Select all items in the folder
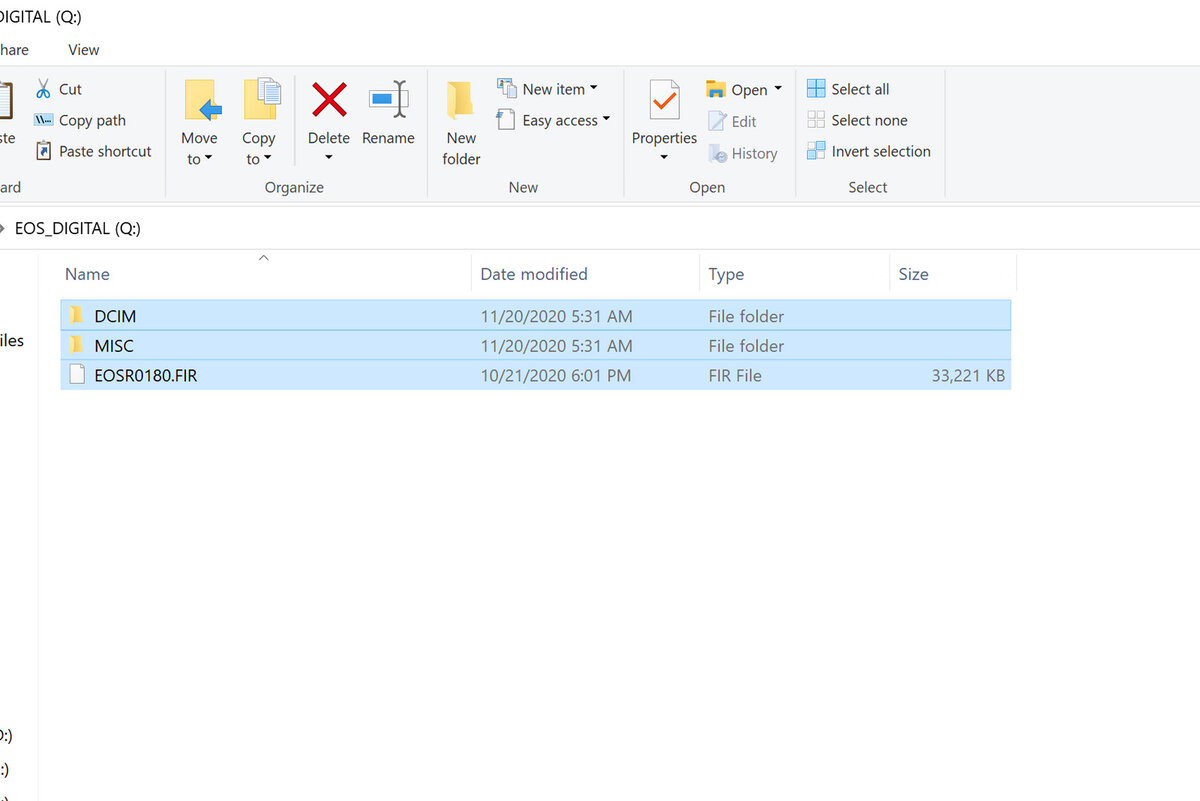The image size is (1200, 801). point(847,89)
